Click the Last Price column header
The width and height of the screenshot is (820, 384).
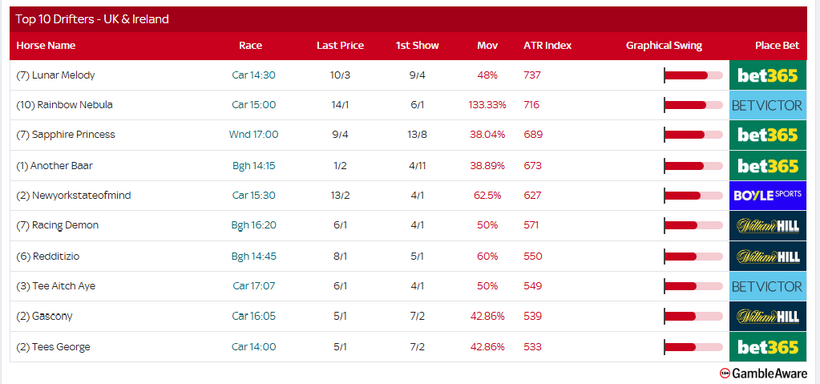(340, 46)
